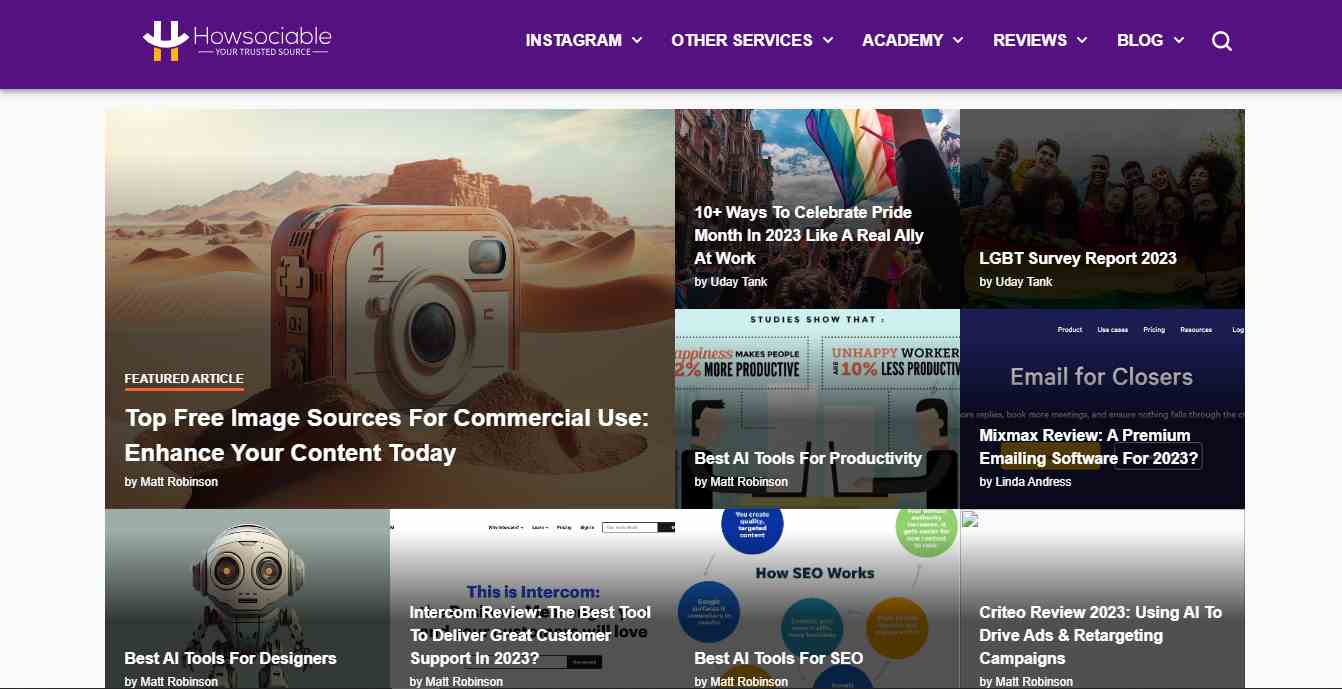The image size is (1342, 689).
Task: Open the featured article about free image sources
Action: coord(386,435)
